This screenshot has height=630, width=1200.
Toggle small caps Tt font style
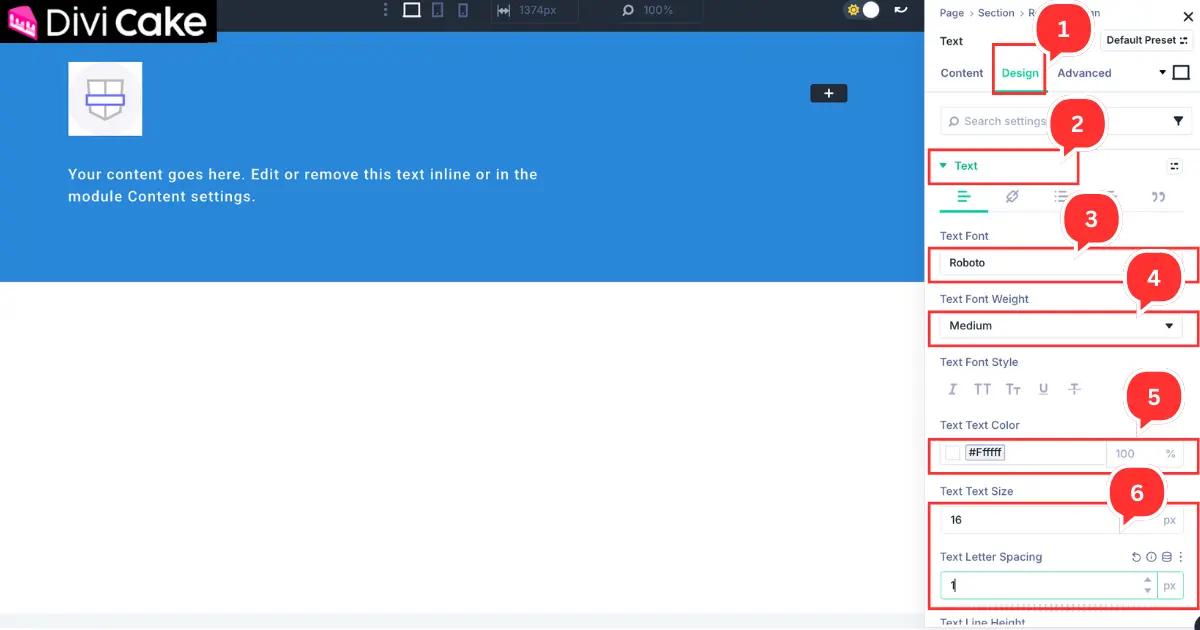[x=1013, y=389]
